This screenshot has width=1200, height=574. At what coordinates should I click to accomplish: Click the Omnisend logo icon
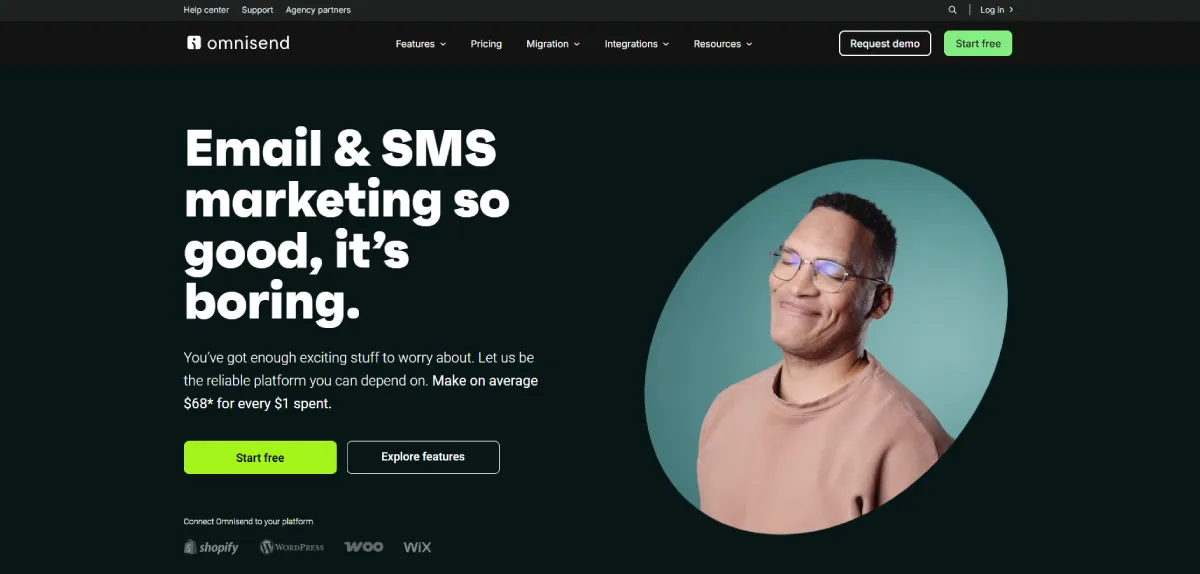point(194,43)
